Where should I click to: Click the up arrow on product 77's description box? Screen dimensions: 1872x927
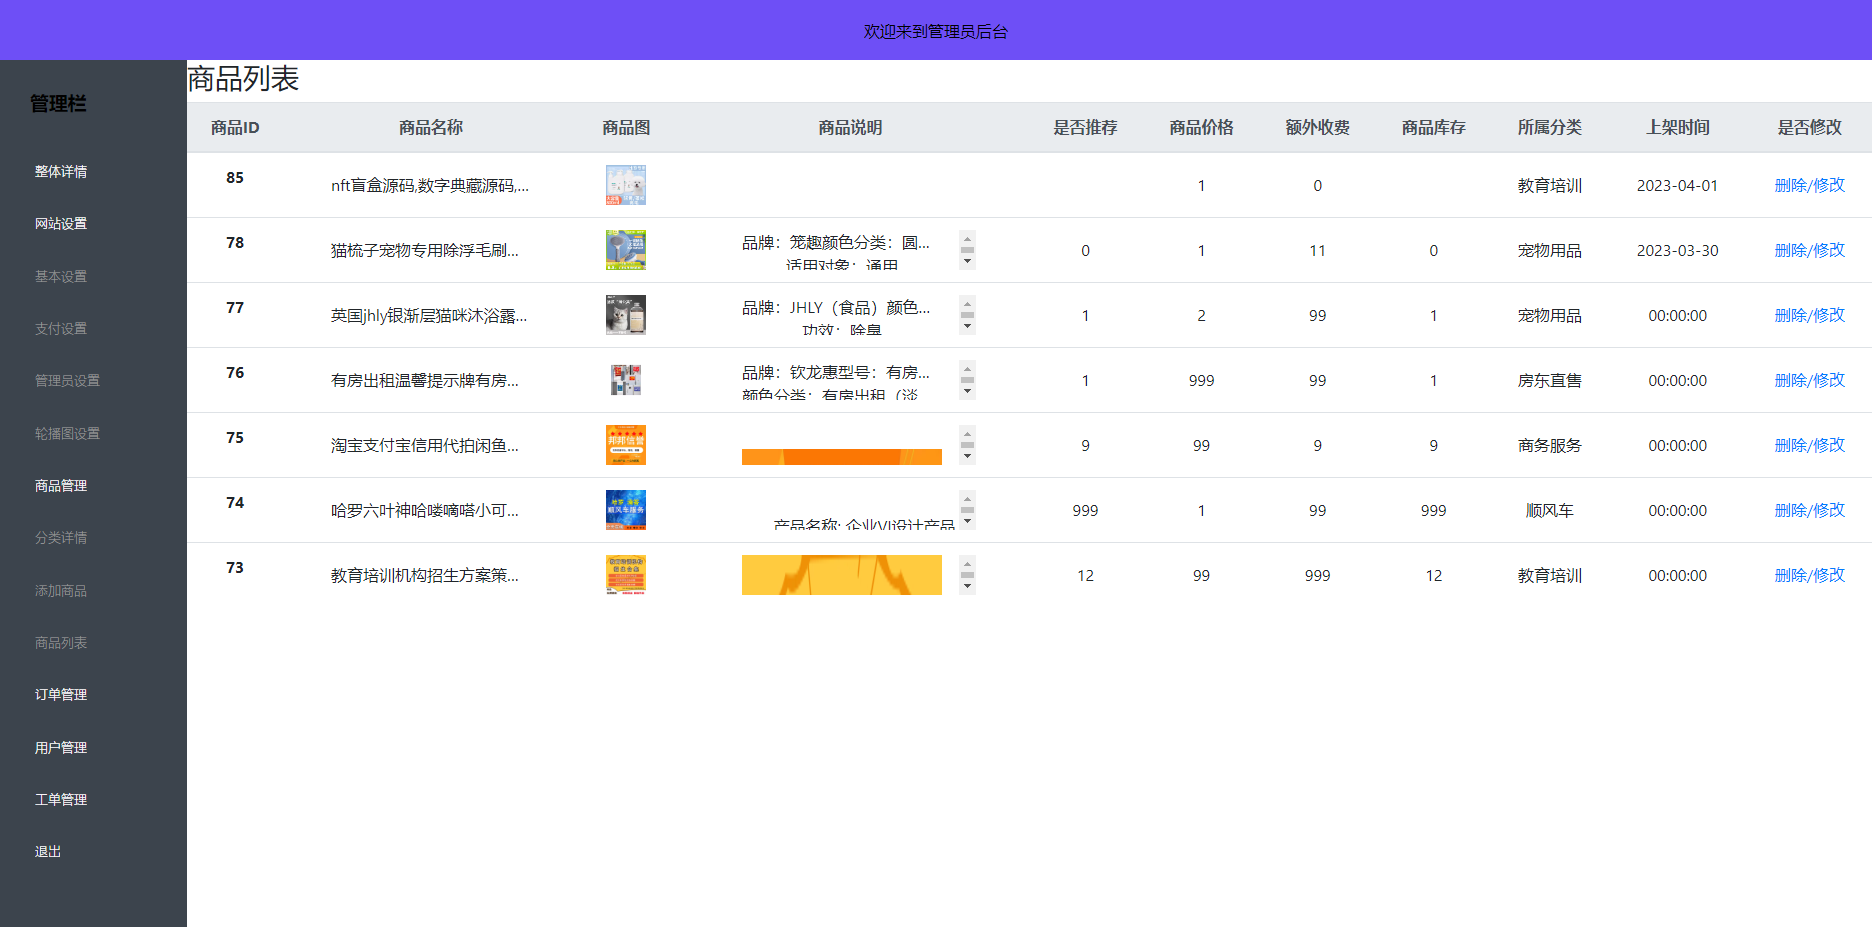[x=967, y=305]
